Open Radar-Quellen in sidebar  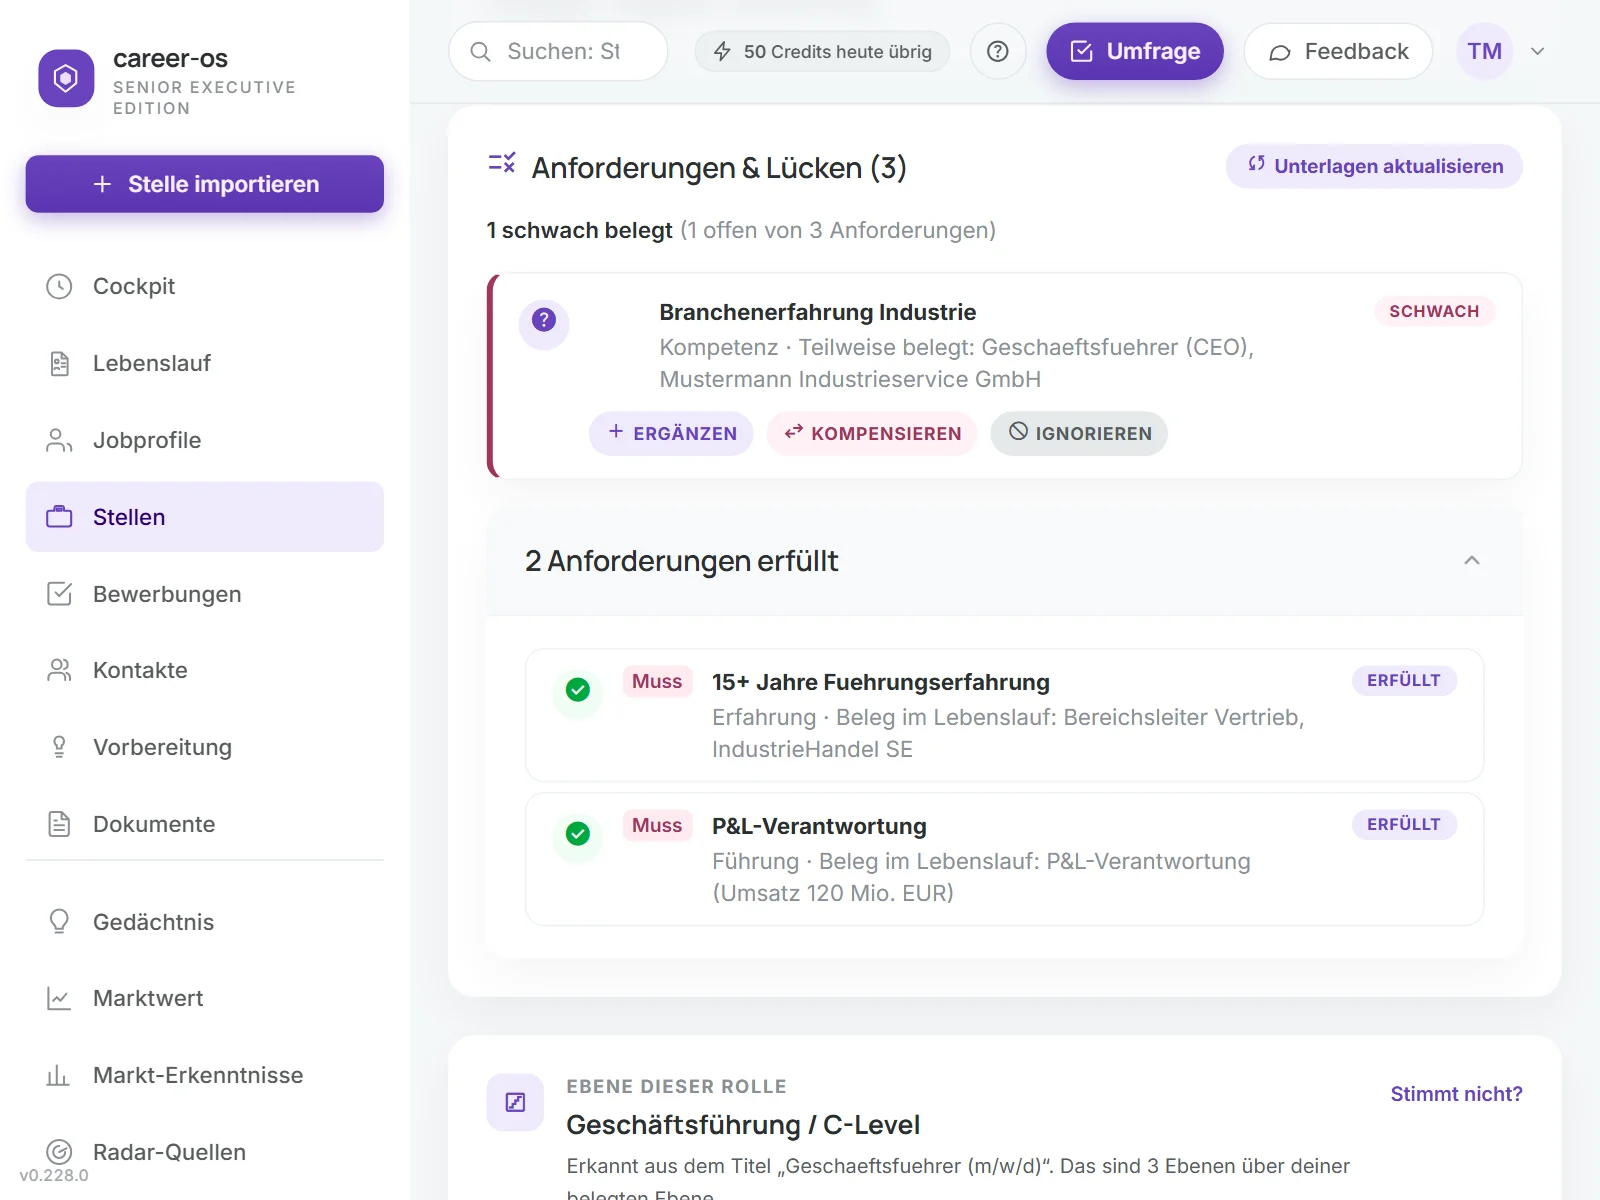(x=205, y=1152)
